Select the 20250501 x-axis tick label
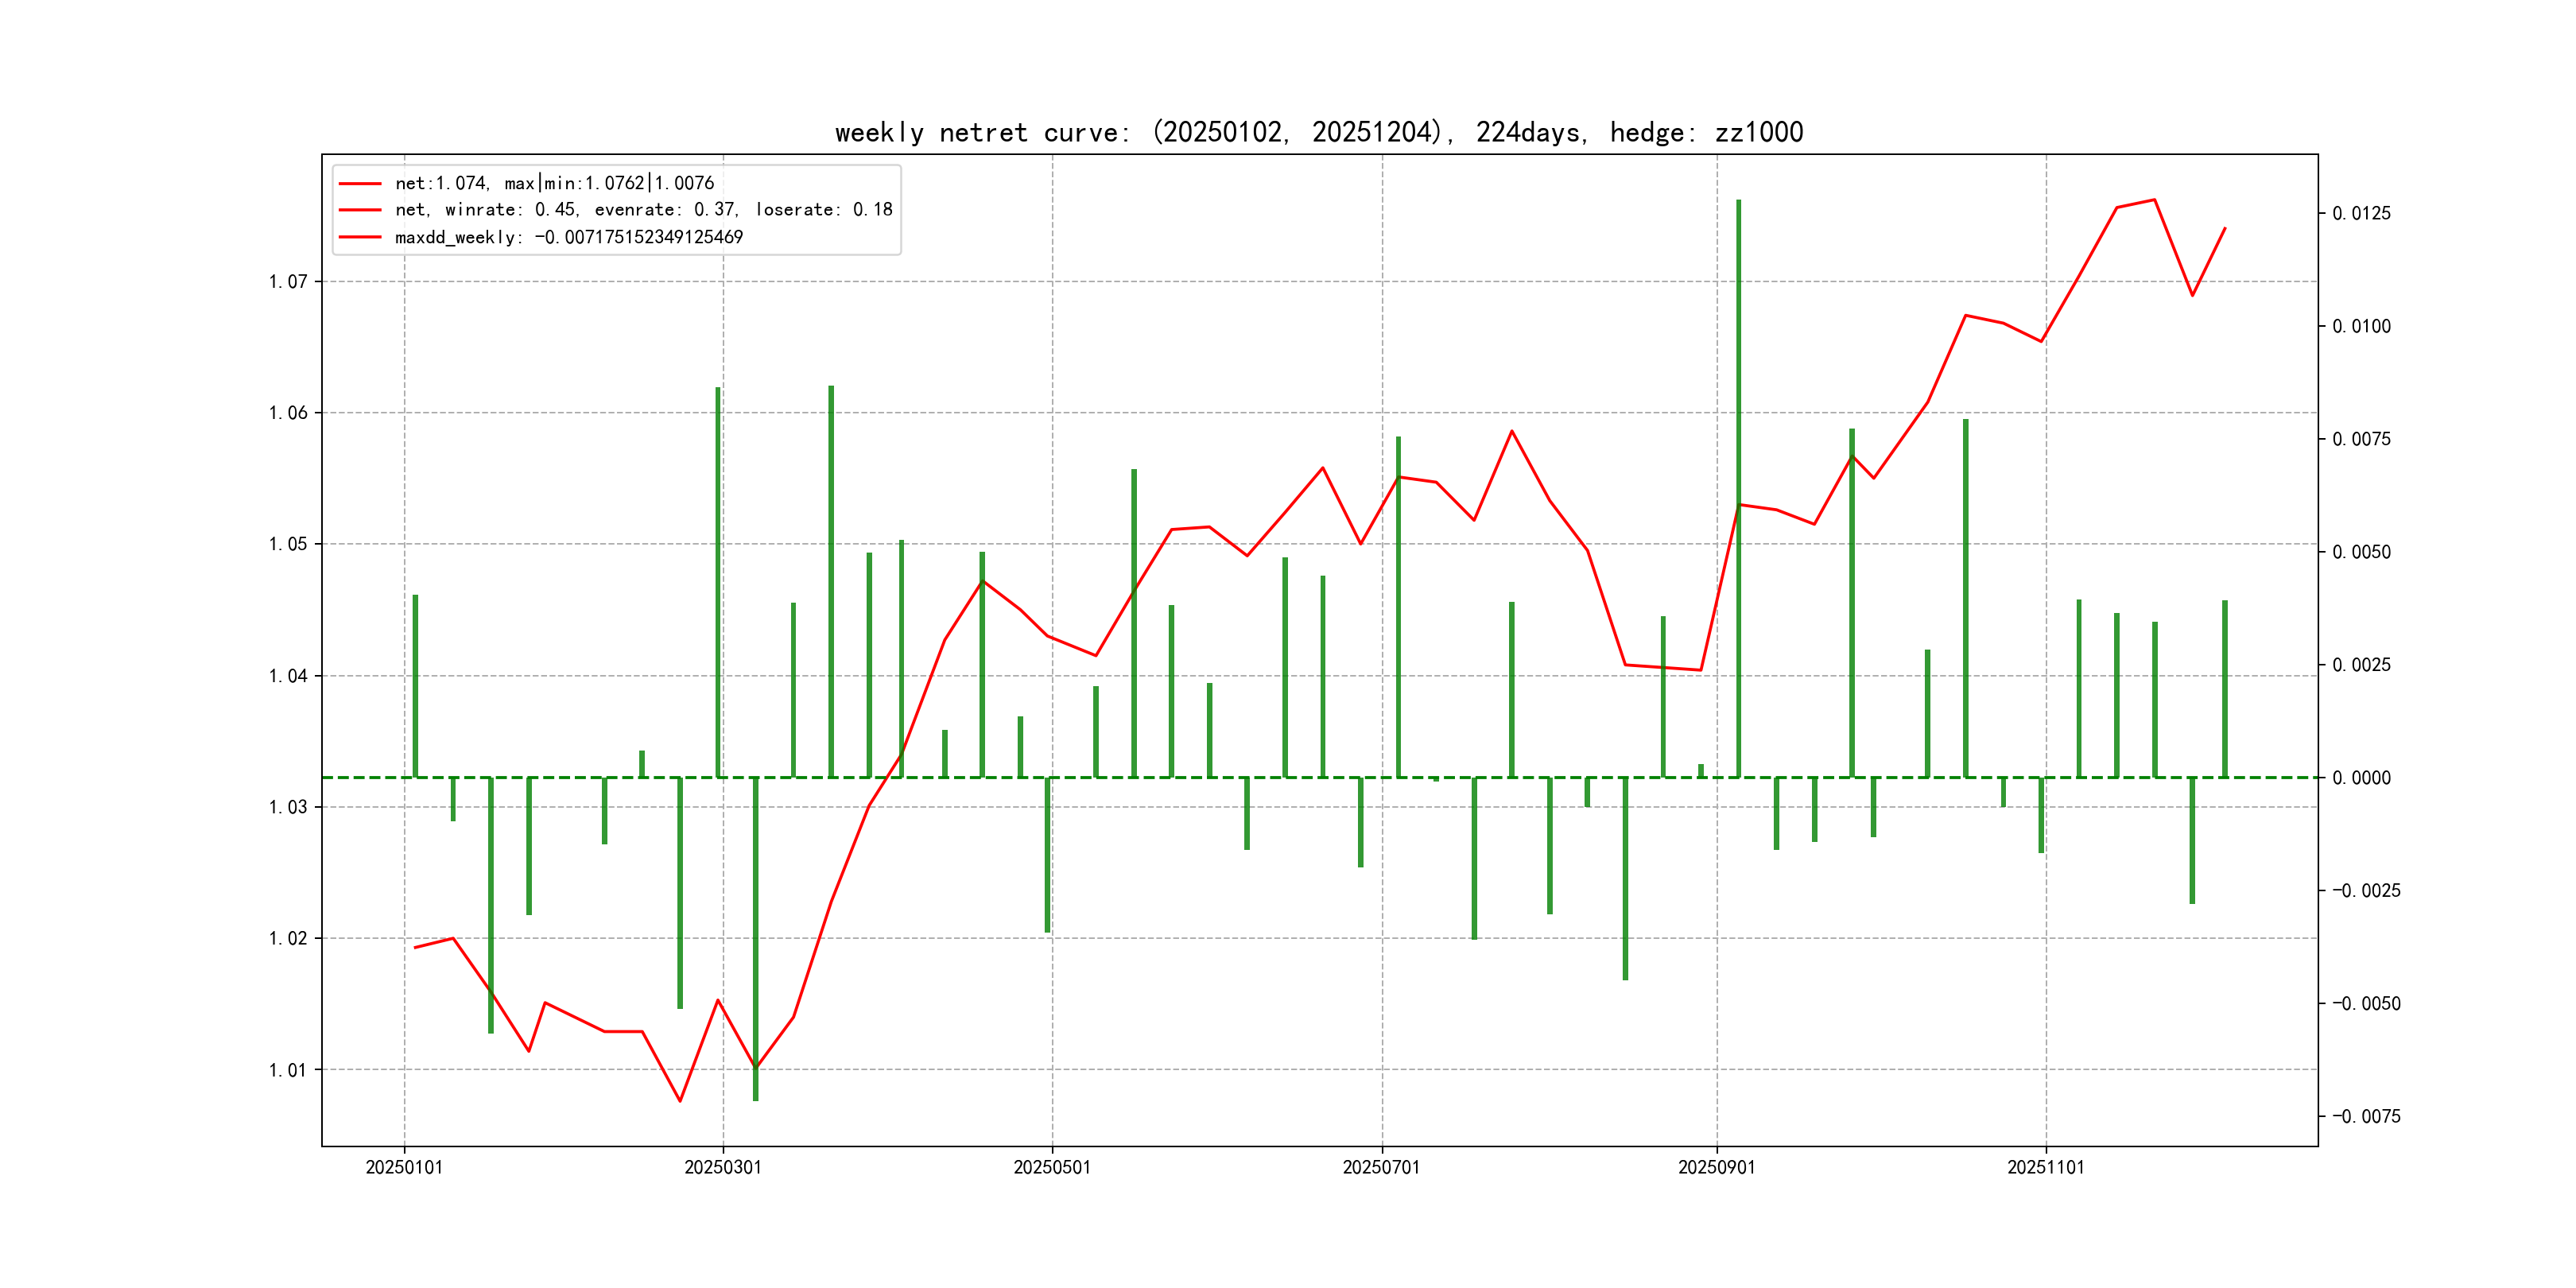 point(1052,1167)
